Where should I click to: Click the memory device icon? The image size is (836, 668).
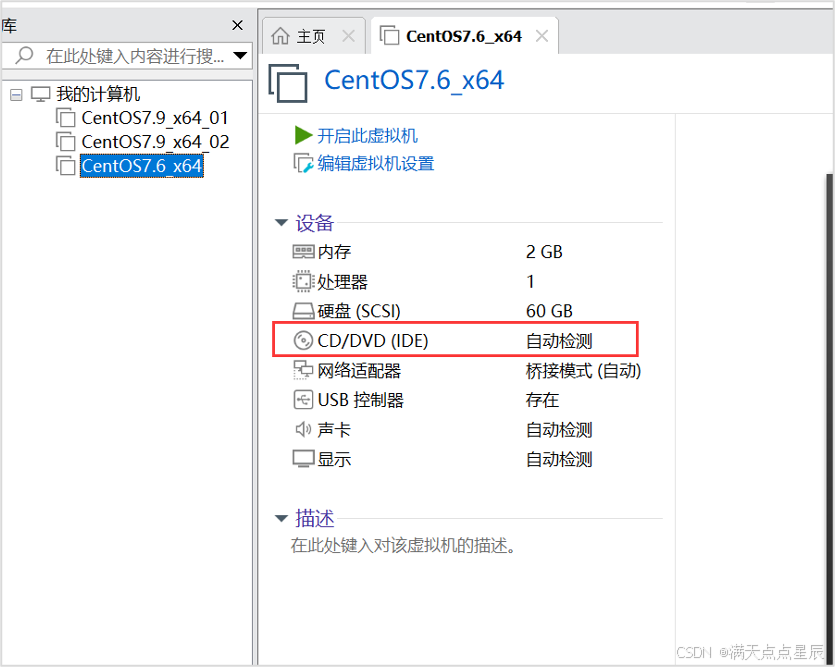click(x=303, y=251)
